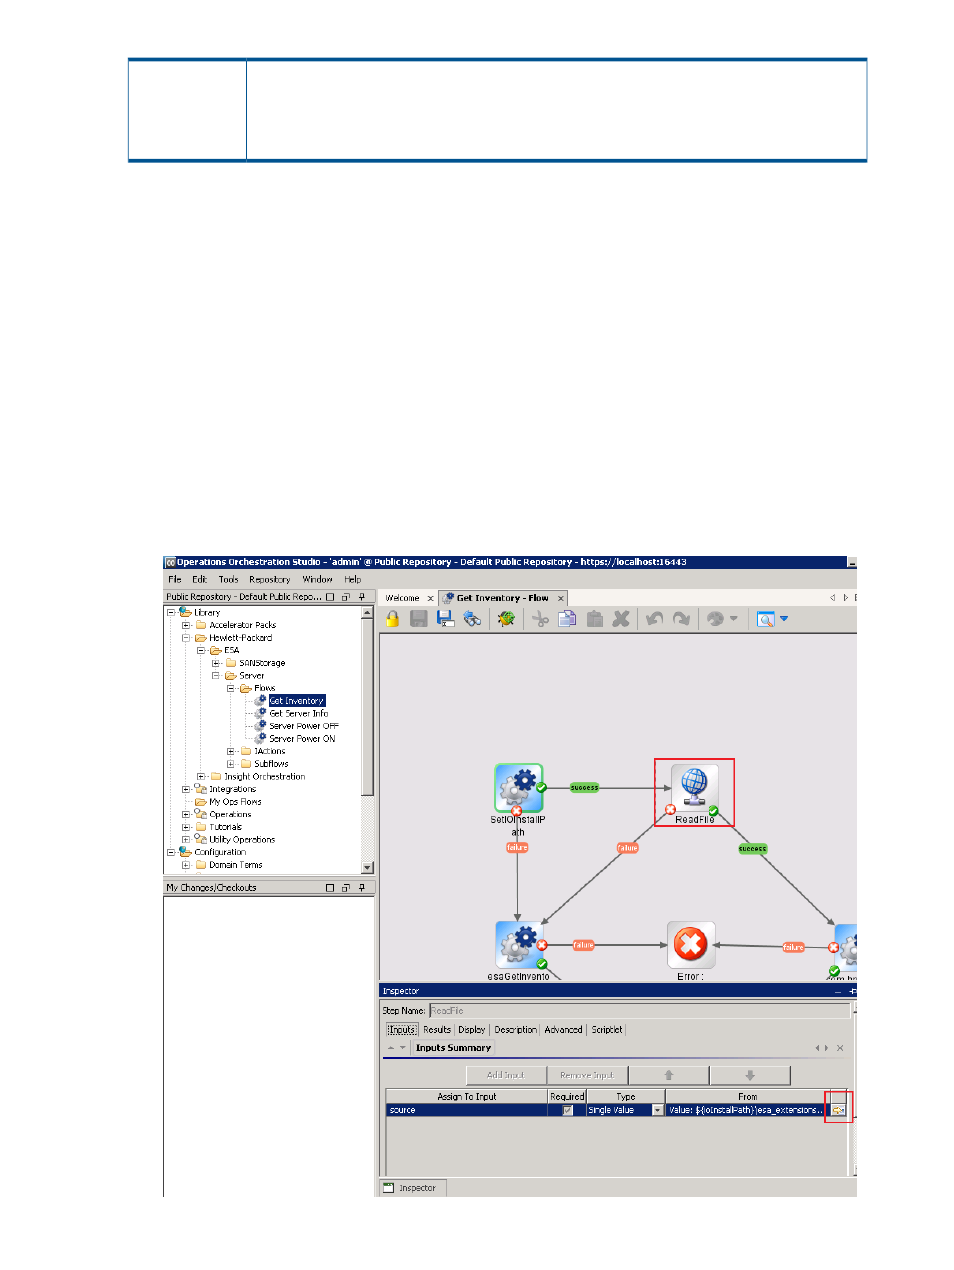Click the Remove Input button

[587, 1075]
